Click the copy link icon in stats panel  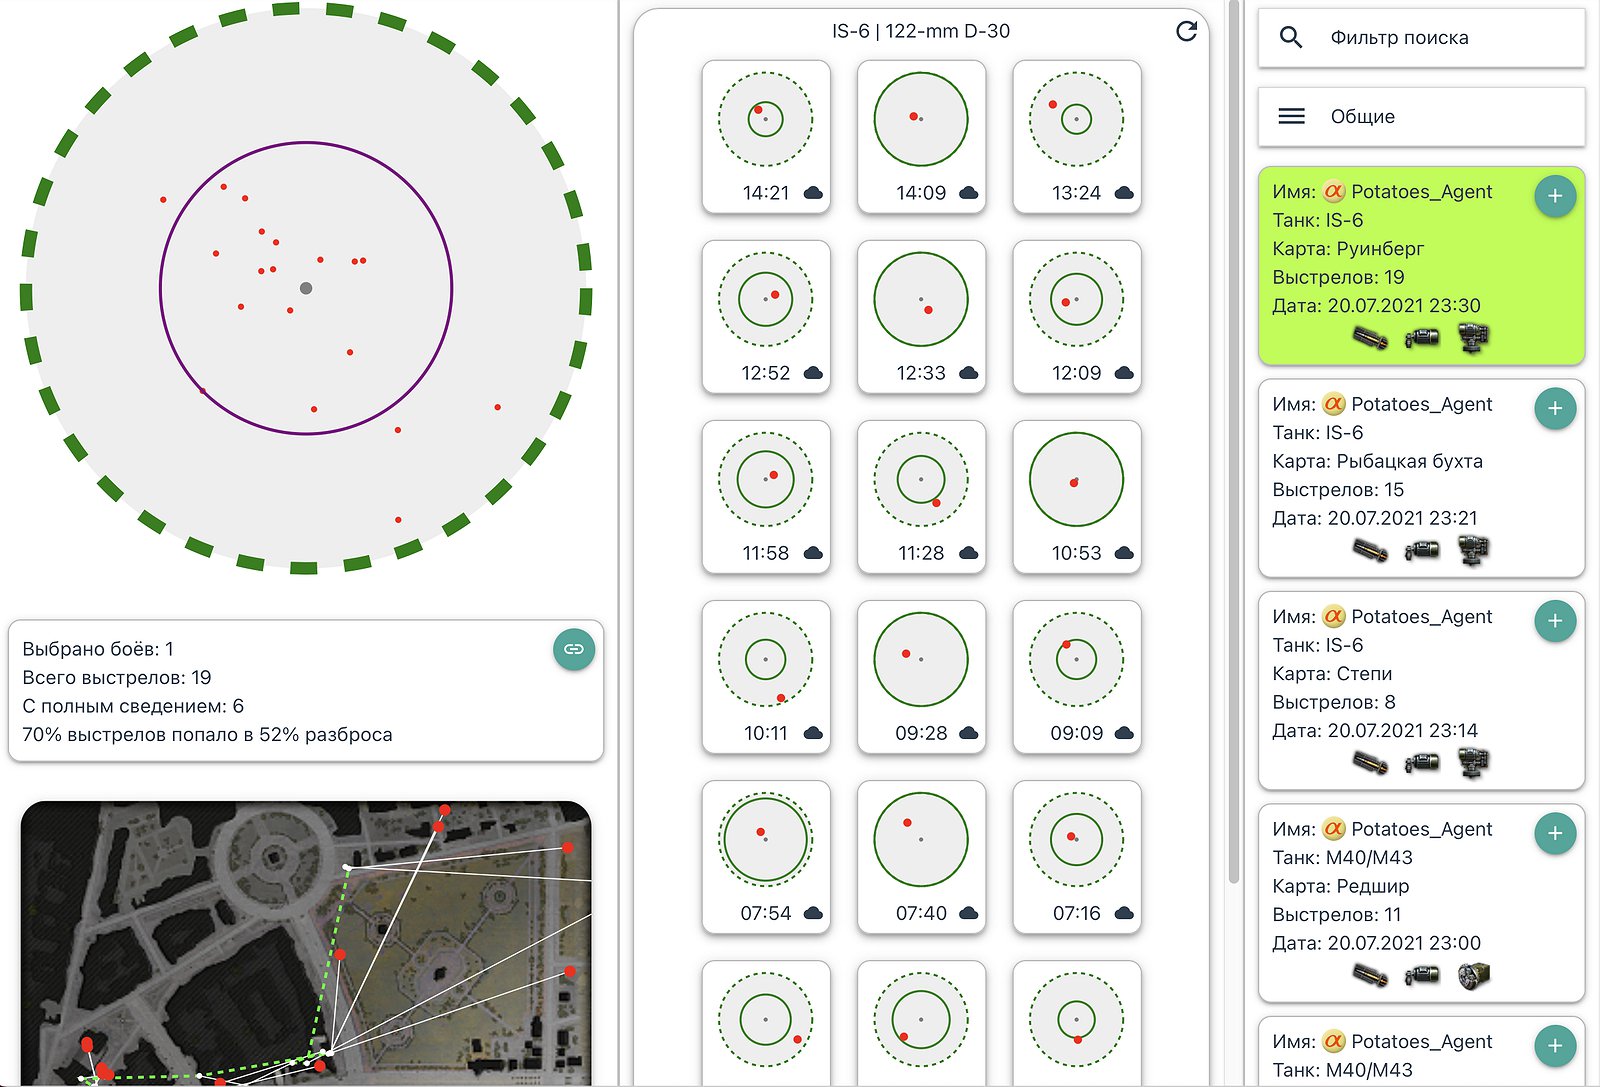(573, 649)
